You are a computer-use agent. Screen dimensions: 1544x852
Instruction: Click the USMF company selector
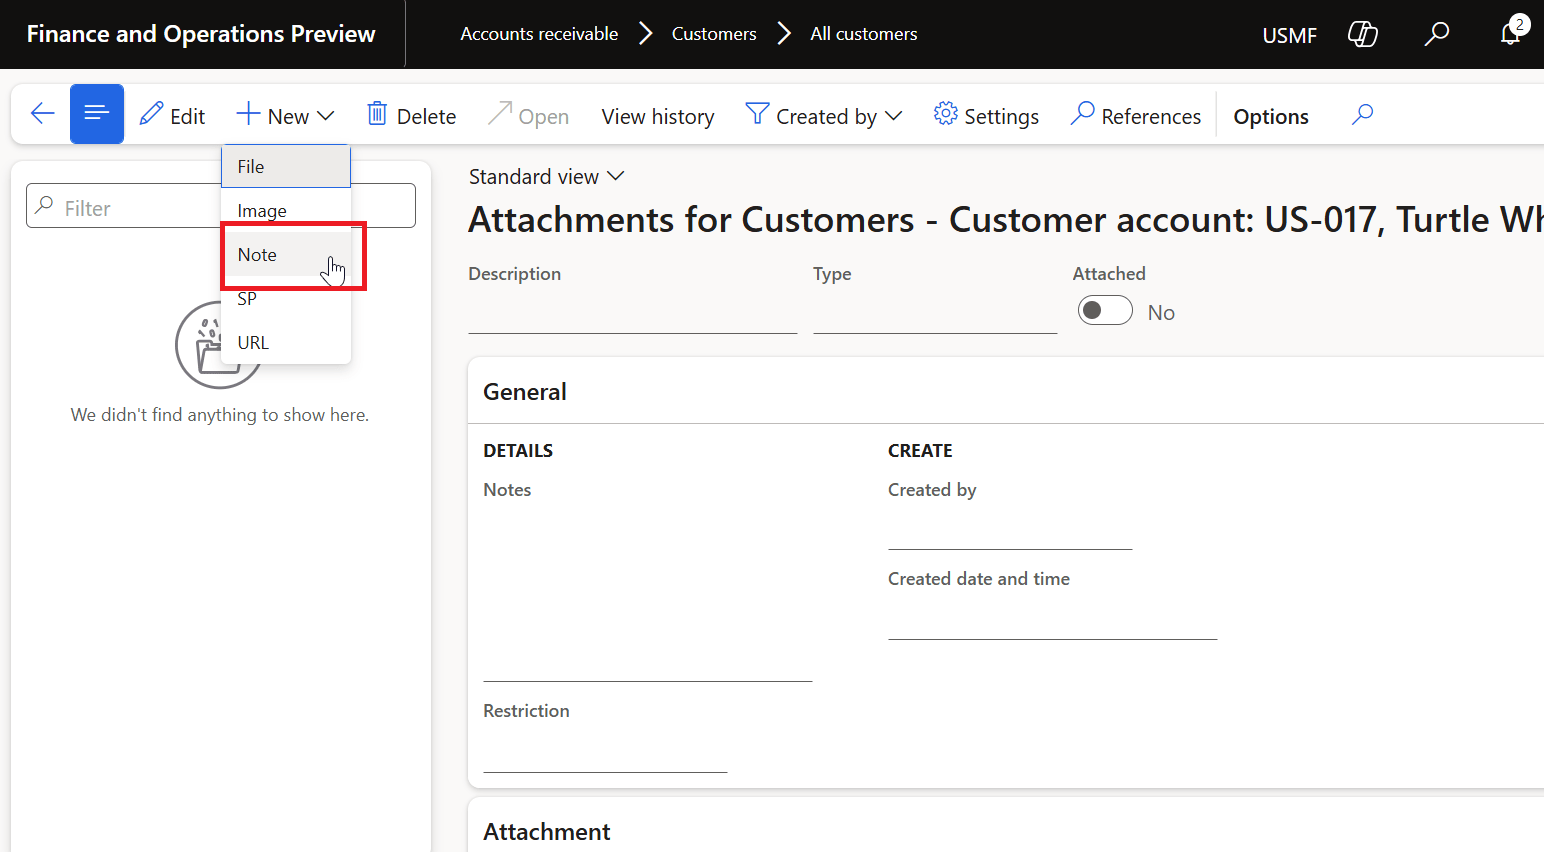pos(1289,35)
